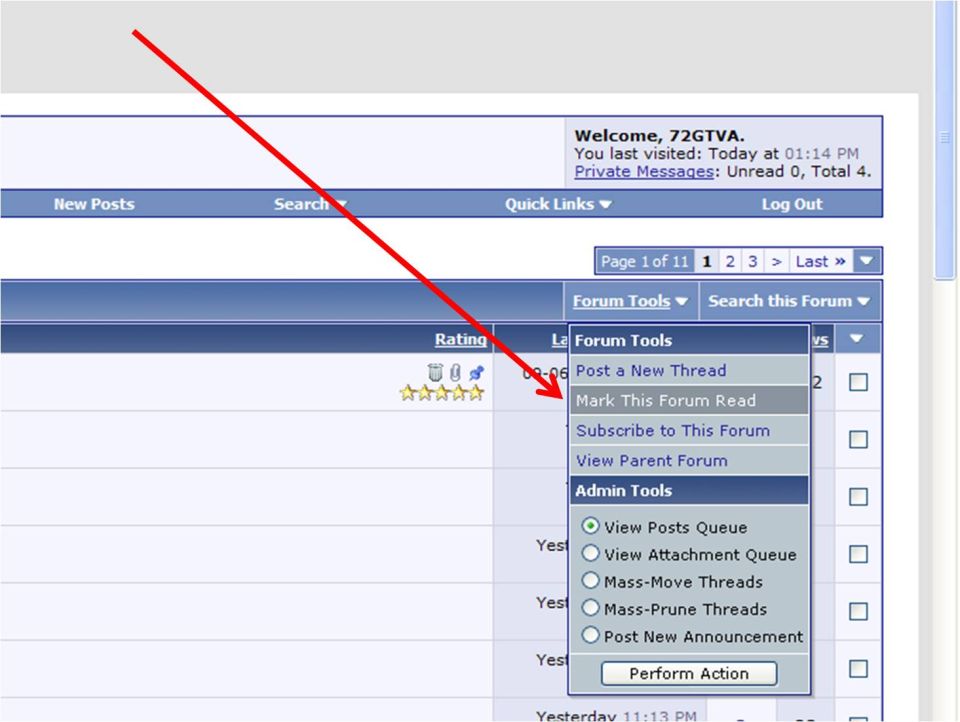Open page-jump dropdown arrow beside Last
Screen dimensions: 960x722
pyautogui.click(x=866, y=261)
